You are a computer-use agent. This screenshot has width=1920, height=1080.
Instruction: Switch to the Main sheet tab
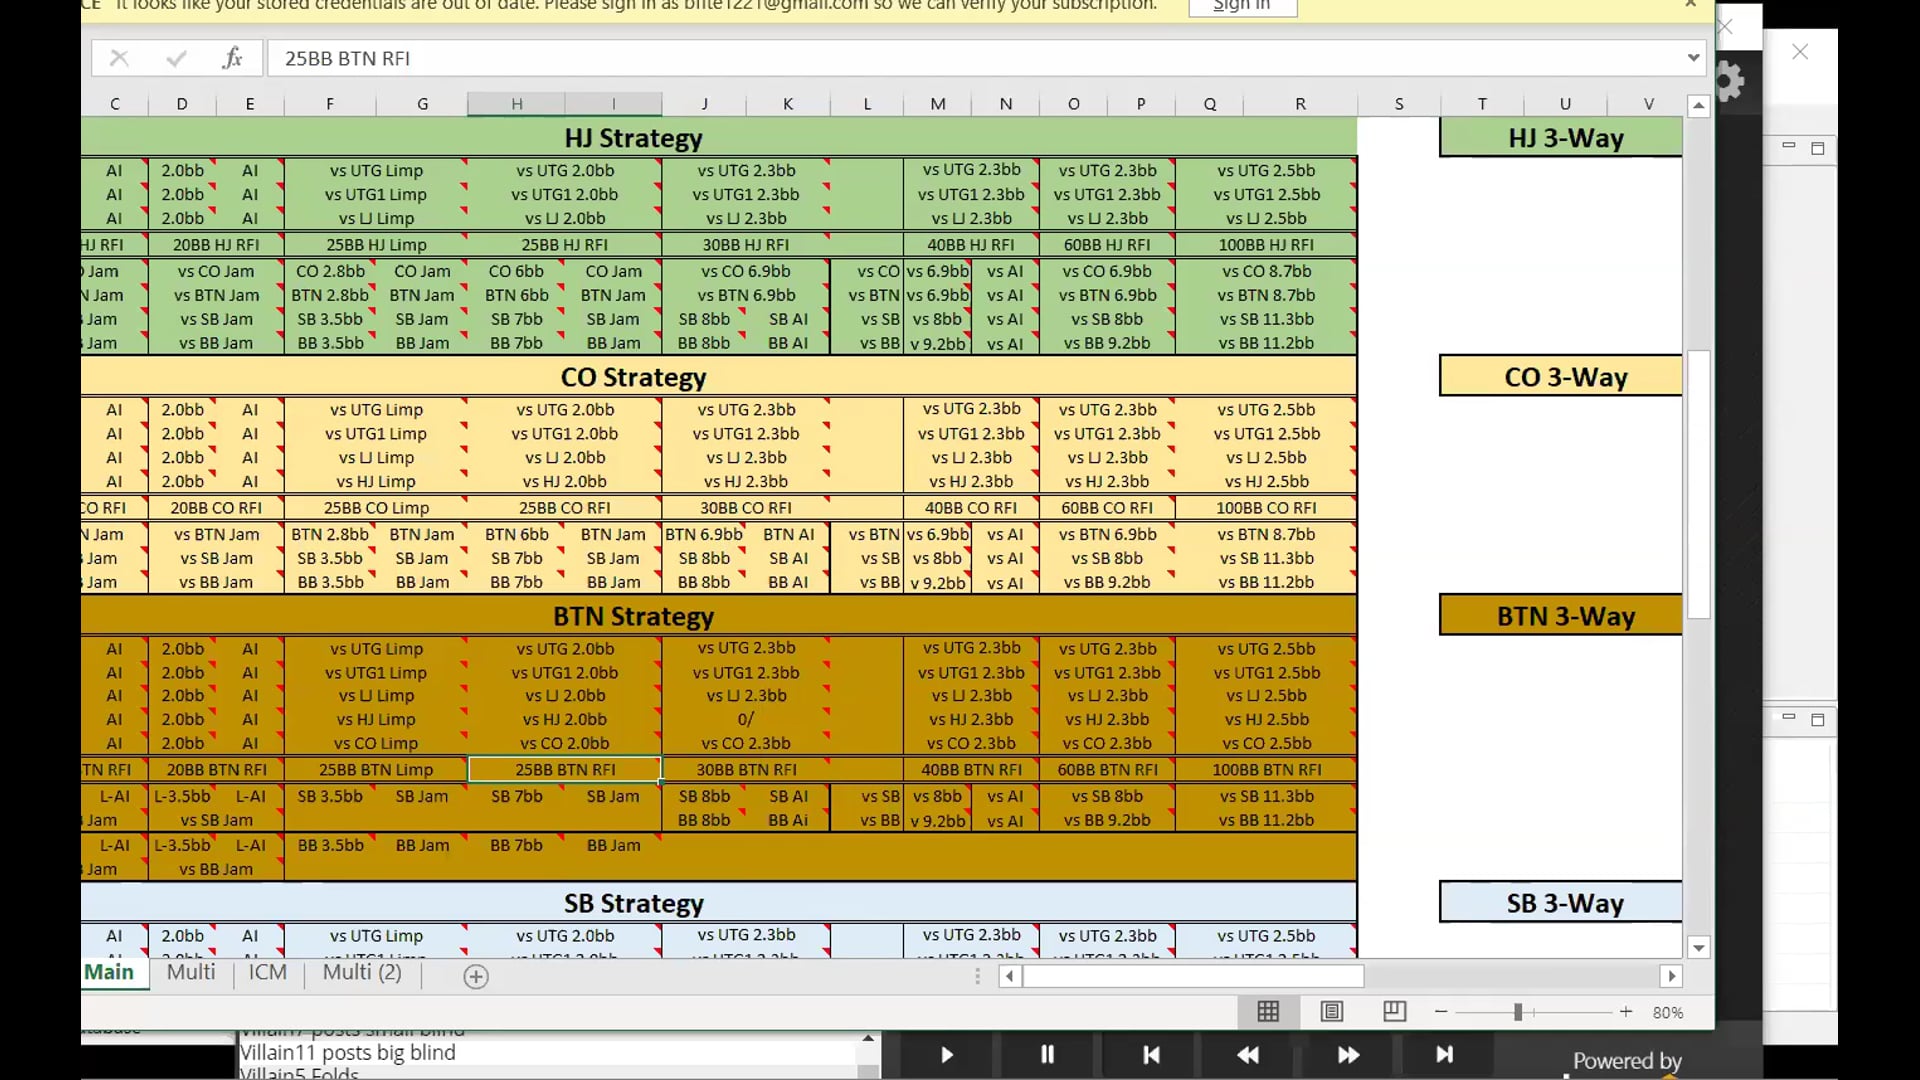(x=109, y=972)
